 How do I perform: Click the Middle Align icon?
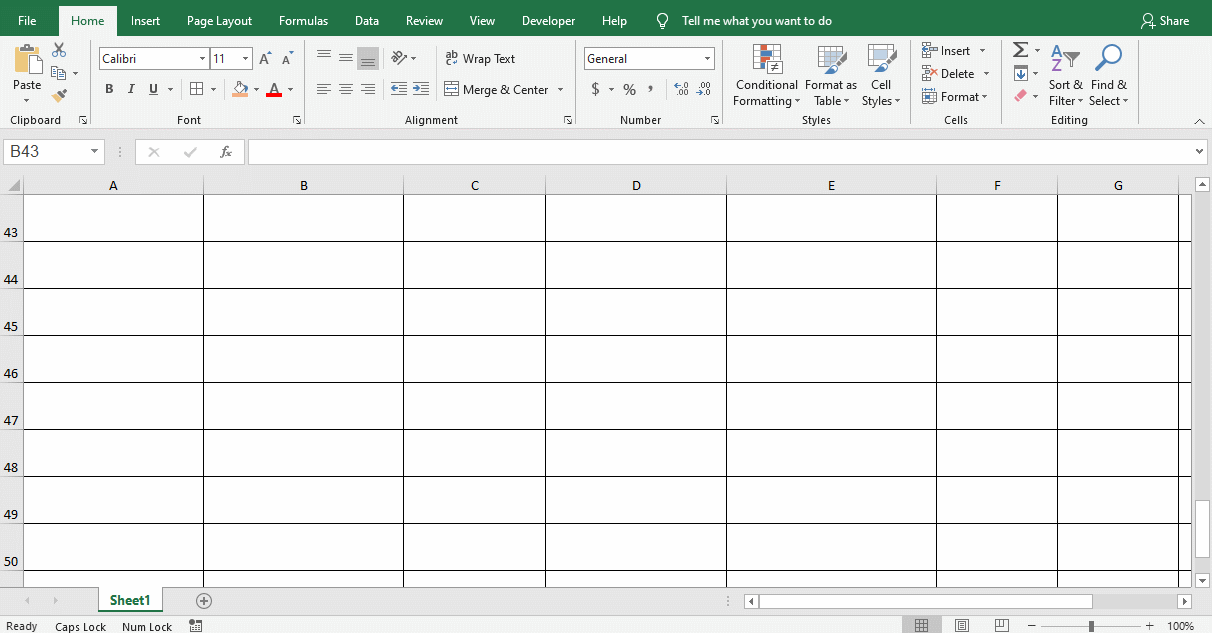[346, 58]
